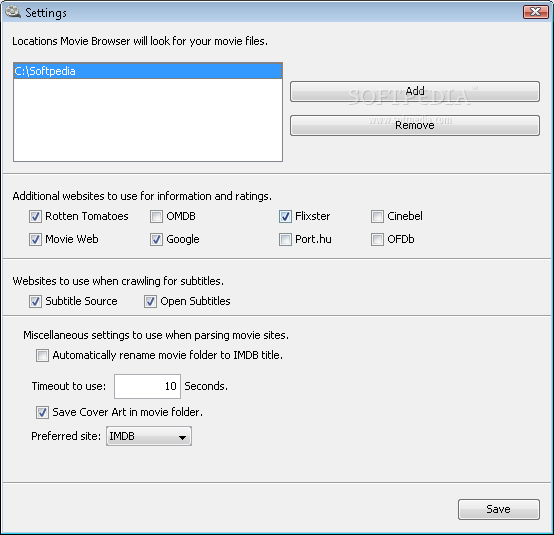Enable the Cinebel checkbox
The width and height of the screenshot is (554, 535).
coord(377,216)
